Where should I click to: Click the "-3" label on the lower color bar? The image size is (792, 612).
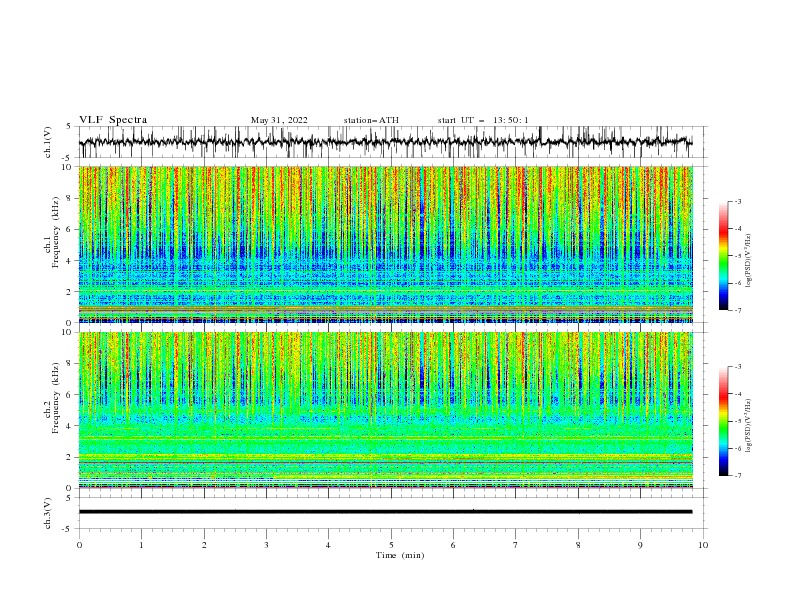[737, 367]
